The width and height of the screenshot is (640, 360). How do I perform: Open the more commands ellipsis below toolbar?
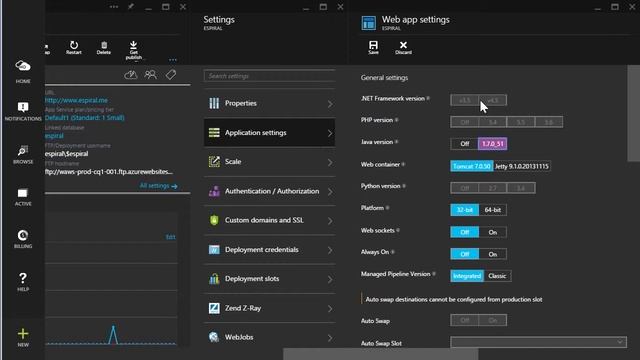(173, 60)
